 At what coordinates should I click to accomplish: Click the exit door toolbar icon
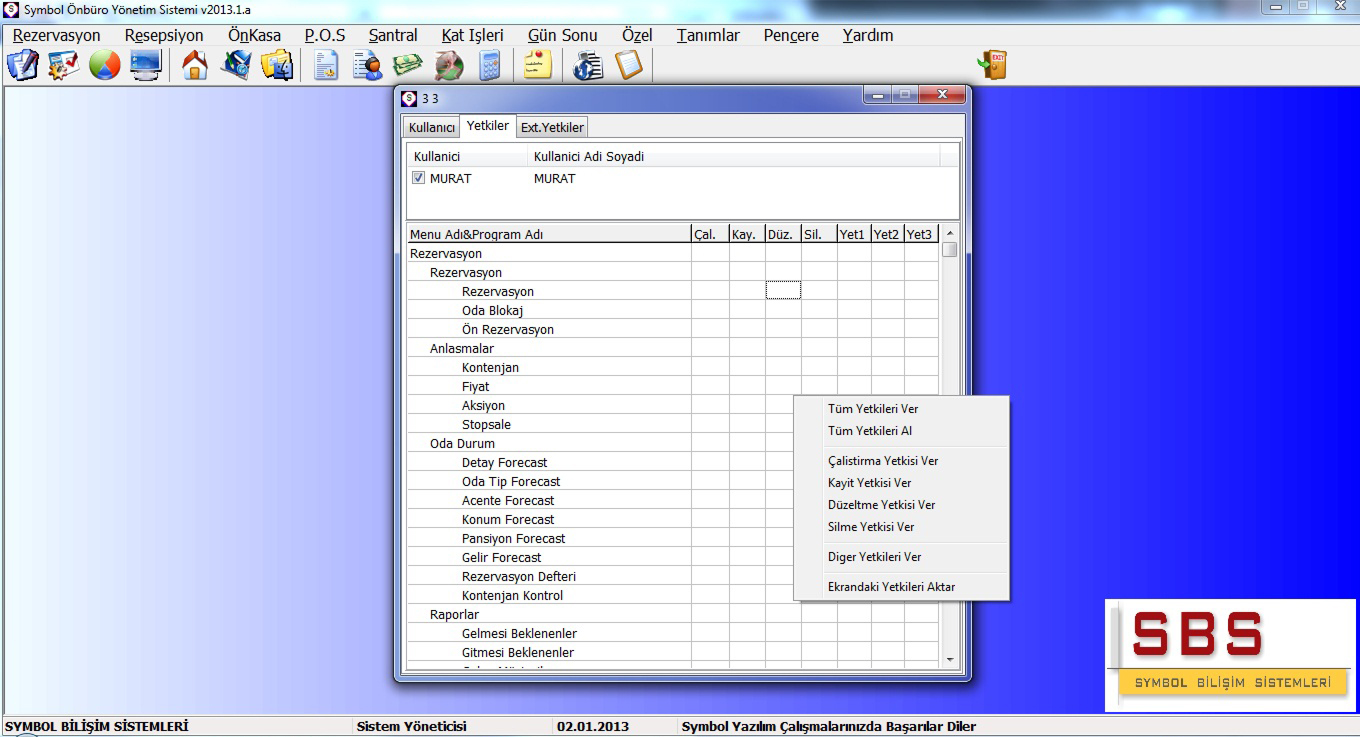(992, 65)
